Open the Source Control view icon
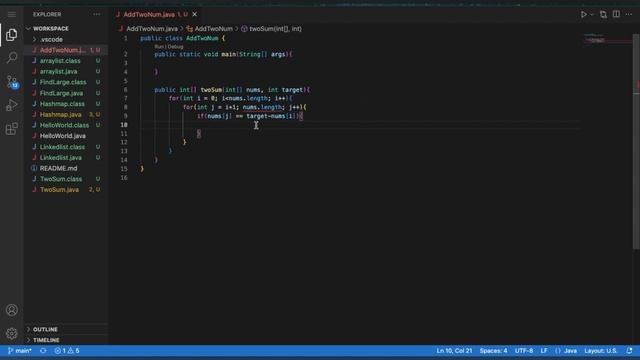This screenshot has width=640, height=360. (12, 82)
